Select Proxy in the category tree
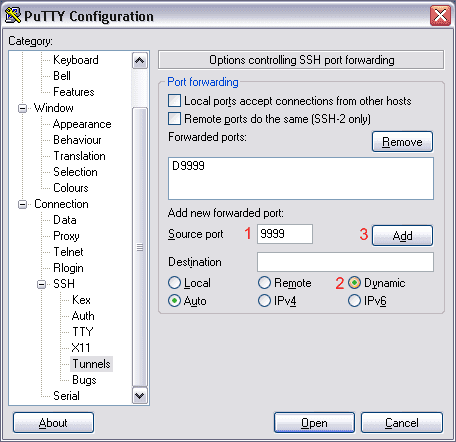Screen dimensions: 456x442 coord(66,236)
